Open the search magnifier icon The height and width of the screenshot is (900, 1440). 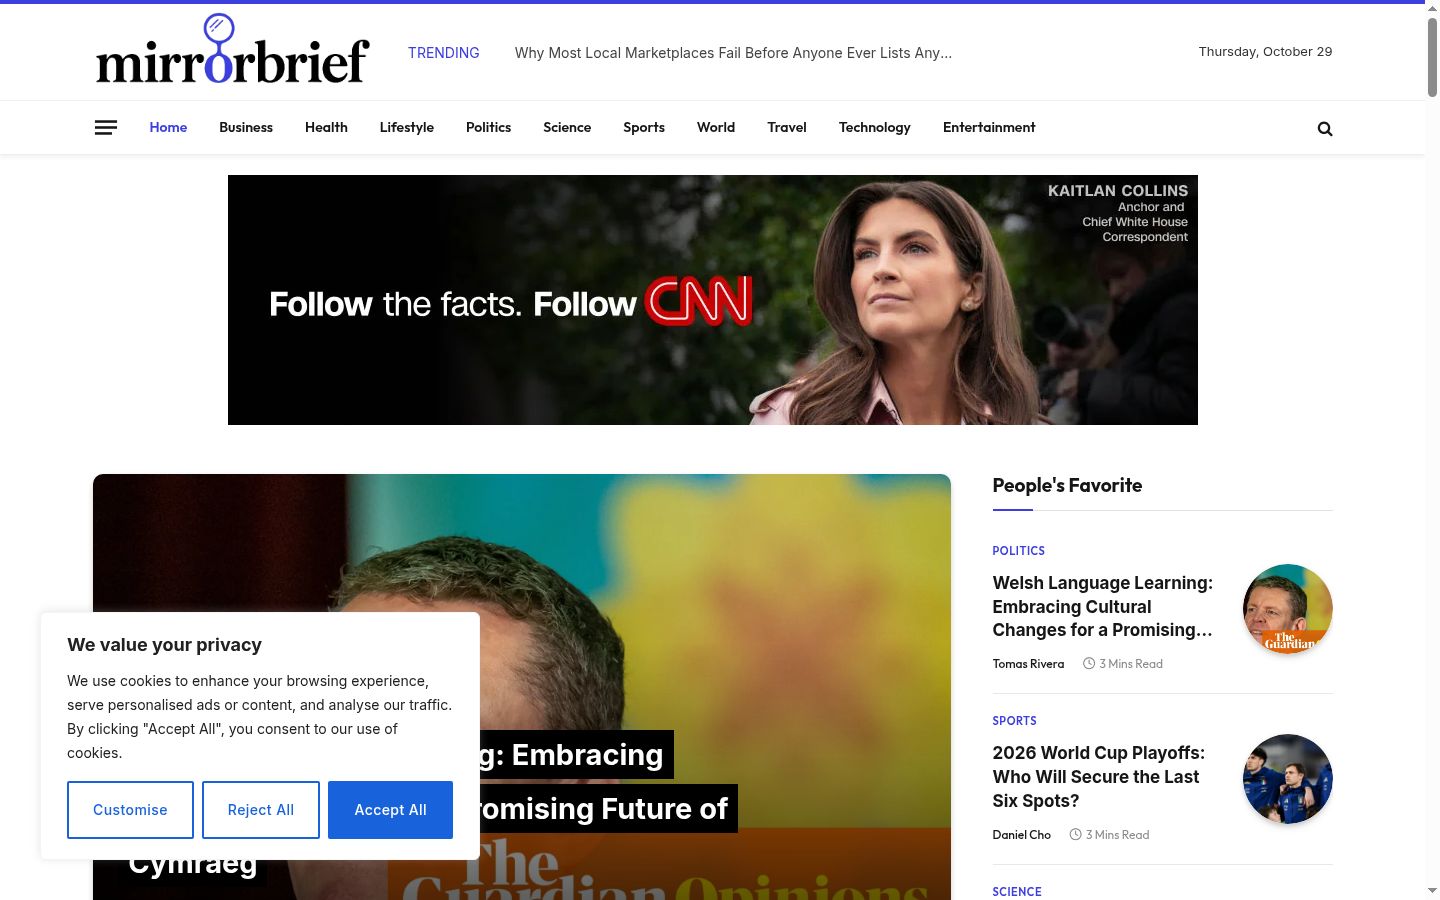[1325, 128]
